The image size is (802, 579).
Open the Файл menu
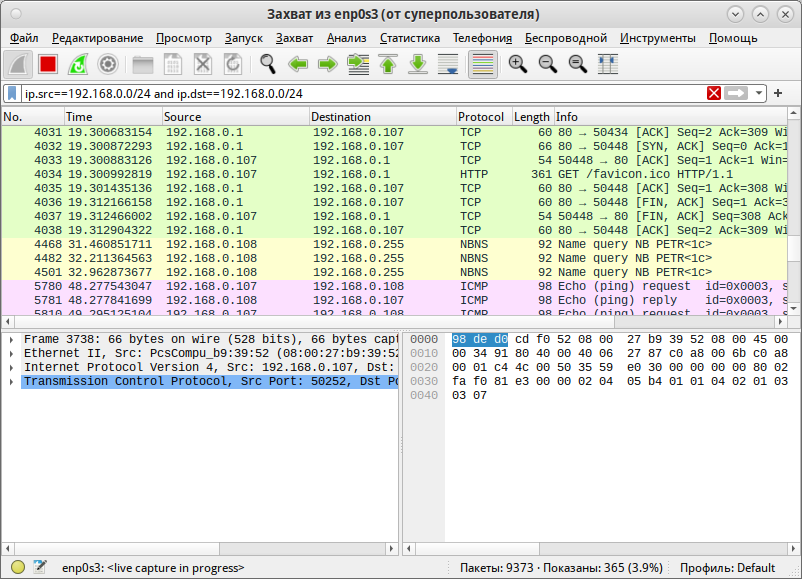click(24, 38)
